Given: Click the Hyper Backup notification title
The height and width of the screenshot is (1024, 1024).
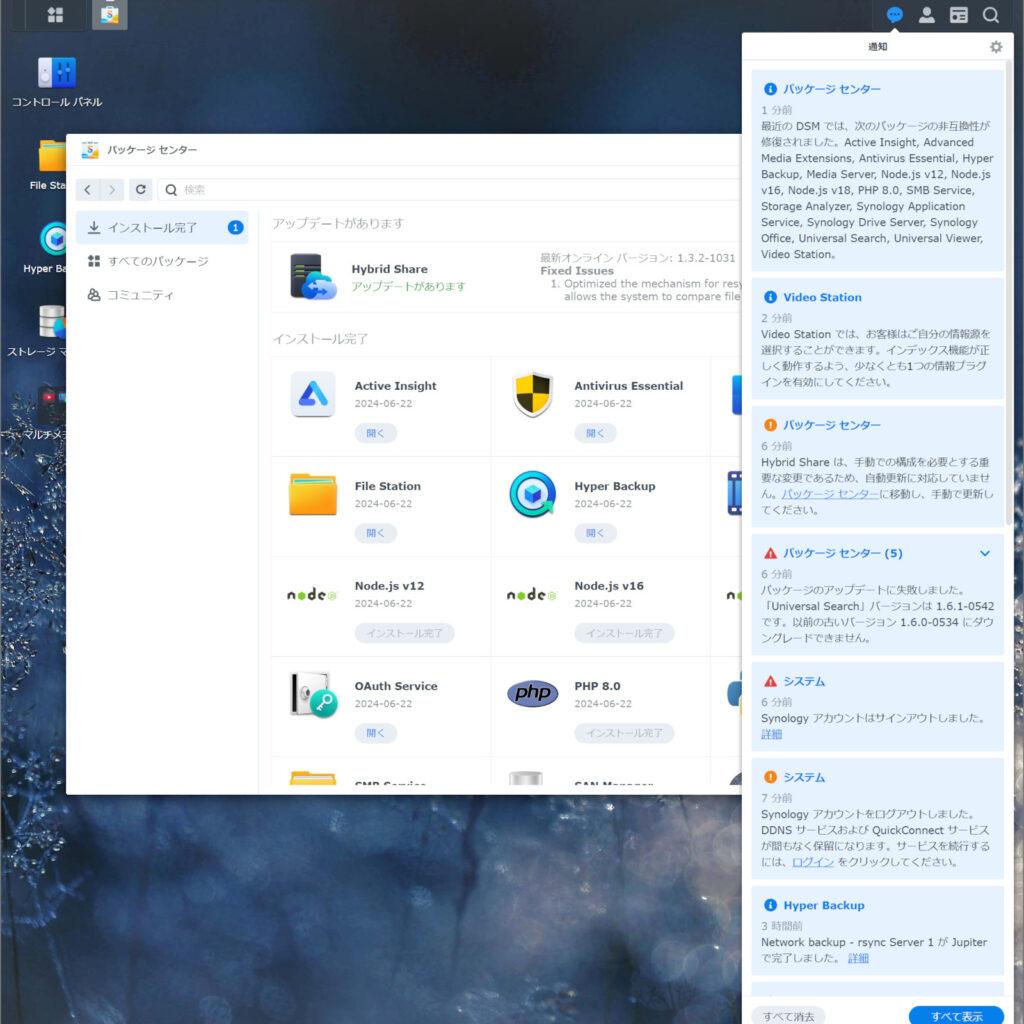Looking at the screenshot, I should pyautogui.click(x=824, y=906).
